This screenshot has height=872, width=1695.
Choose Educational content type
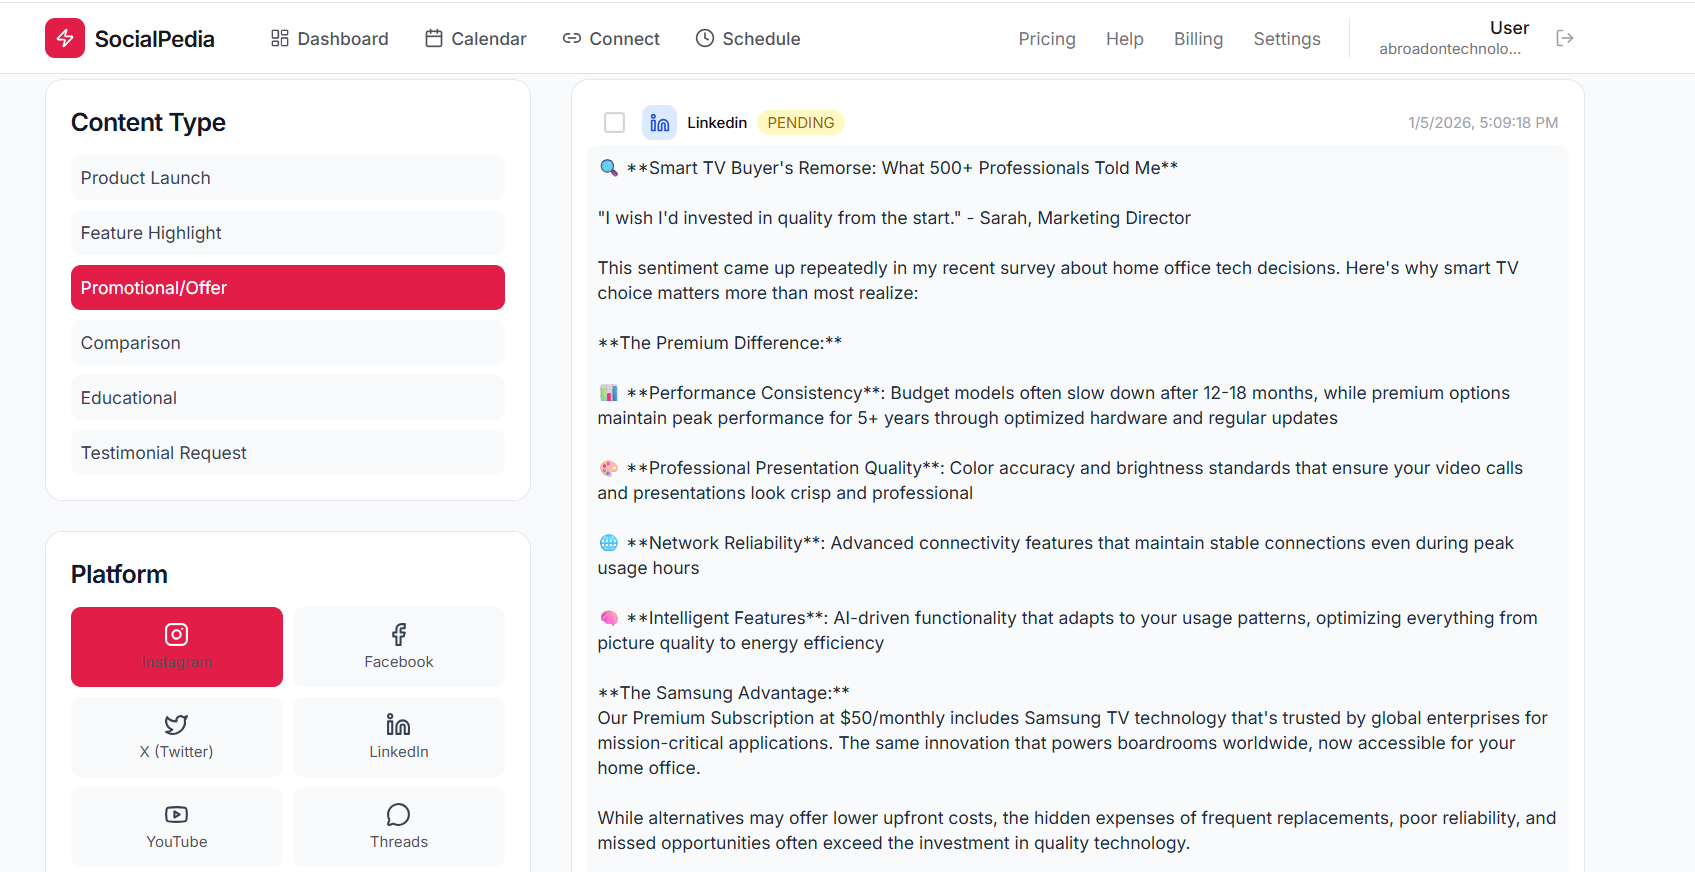click(x=288, y=397)
